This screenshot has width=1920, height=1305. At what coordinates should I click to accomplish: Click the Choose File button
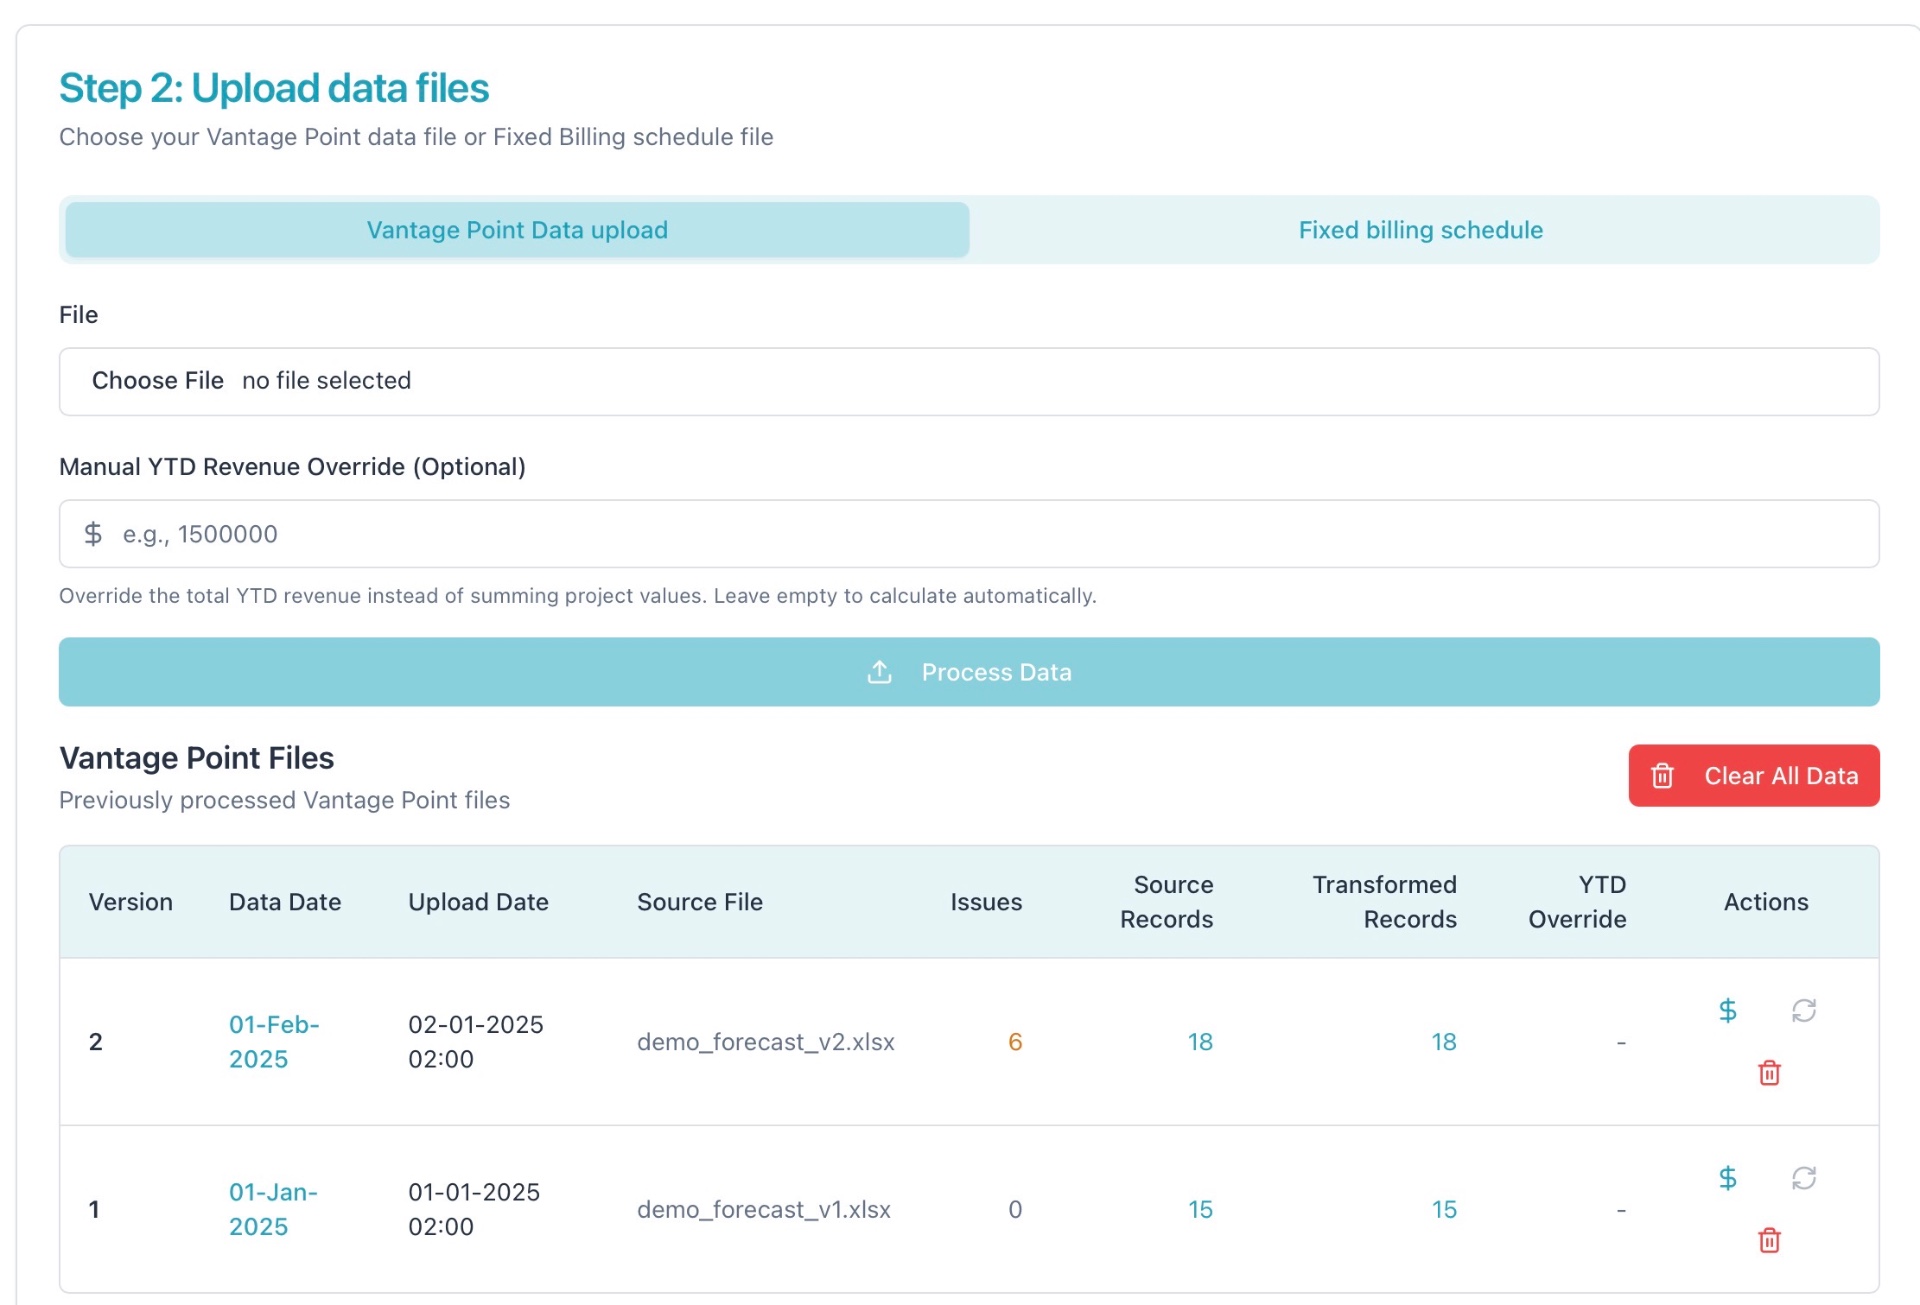(158, 381)
